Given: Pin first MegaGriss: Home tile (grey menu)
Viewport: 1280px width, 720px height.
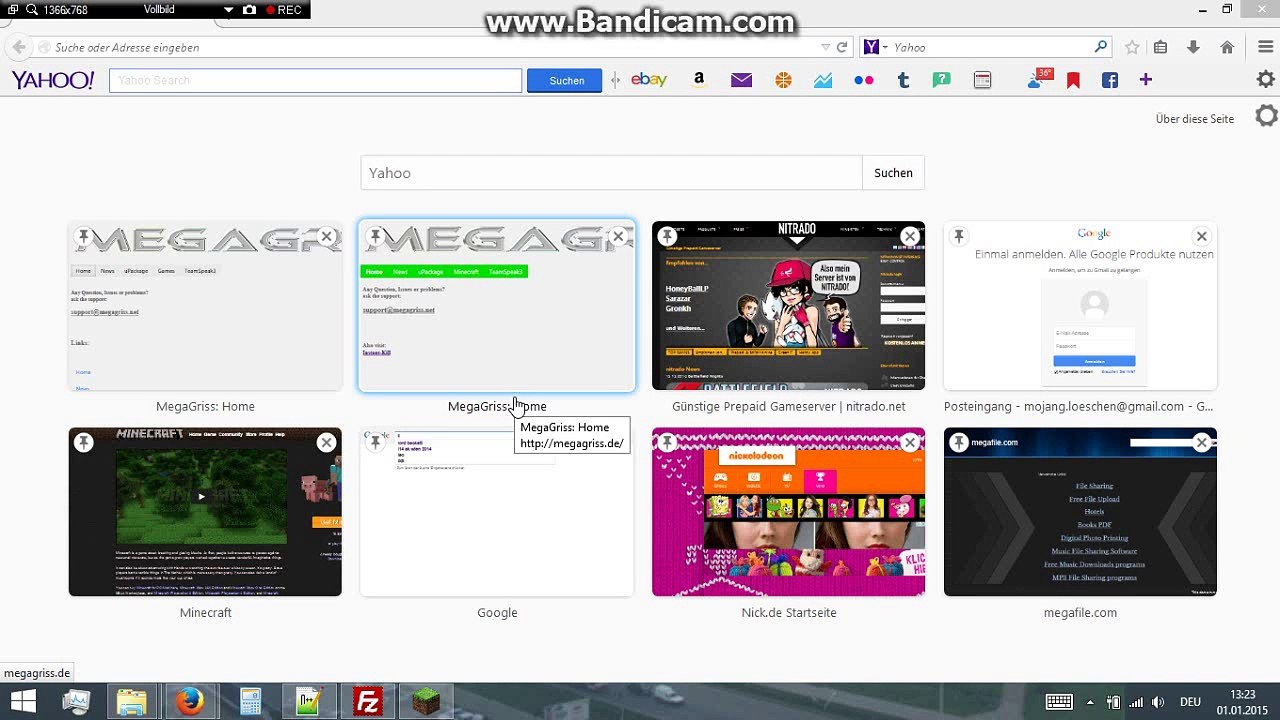Looking at the screenshot, I should point(84,237).
